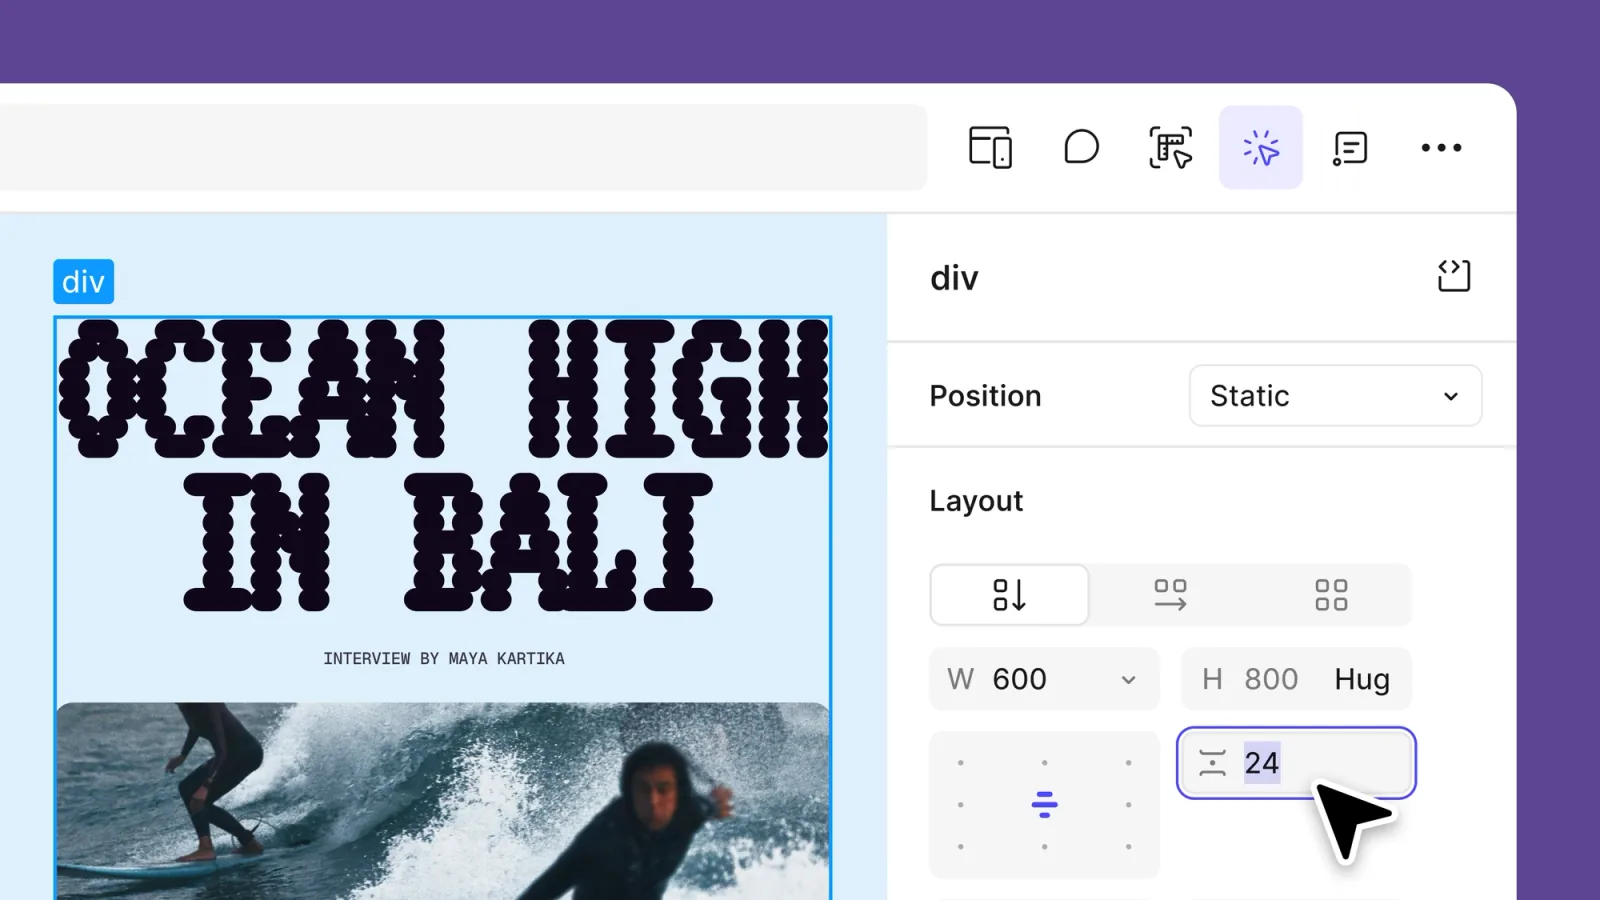Viewport: 1600px width, 900px height.
Task: Select center alignment in alignment grid
Action: point(1044,804)
